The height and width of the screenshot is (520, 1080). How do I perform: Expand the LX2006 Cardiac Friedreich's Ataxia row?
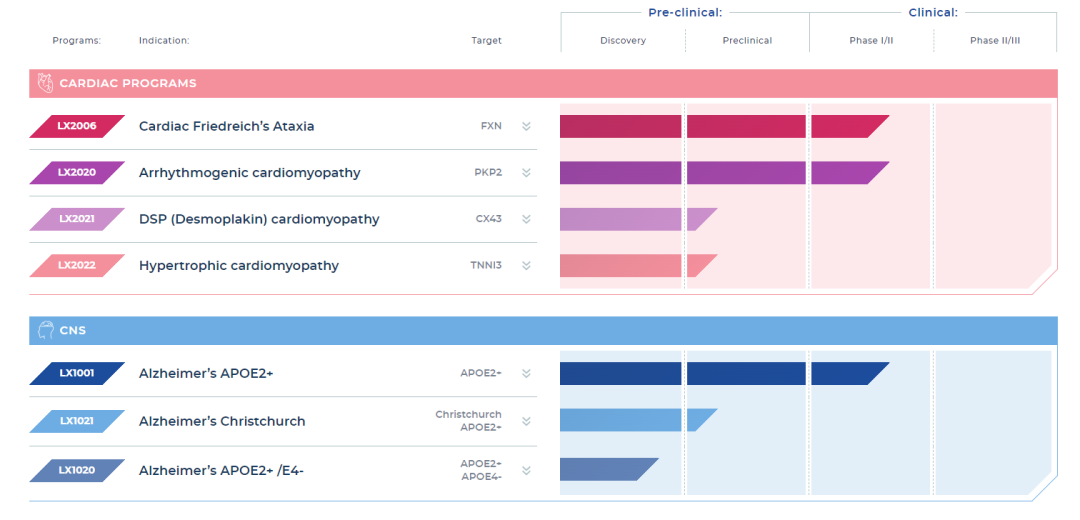(526, 126)
